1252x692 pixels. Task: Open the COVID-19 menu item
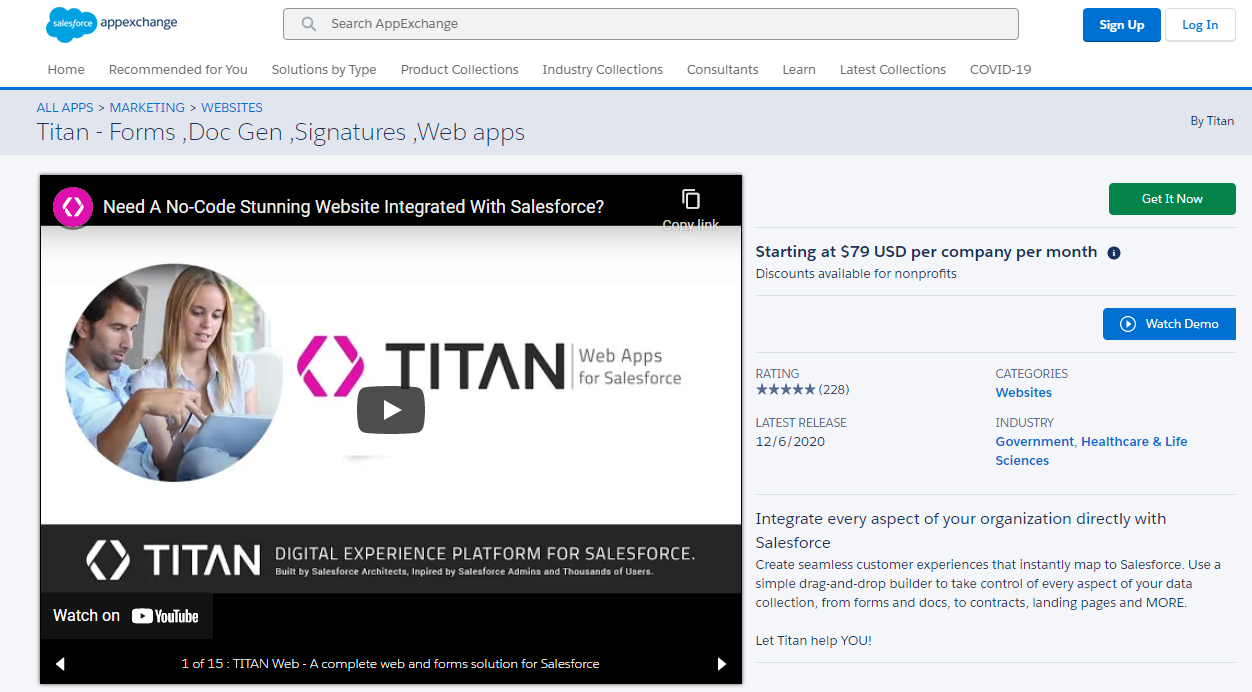pyautogui.click(x=1001, y=70)
